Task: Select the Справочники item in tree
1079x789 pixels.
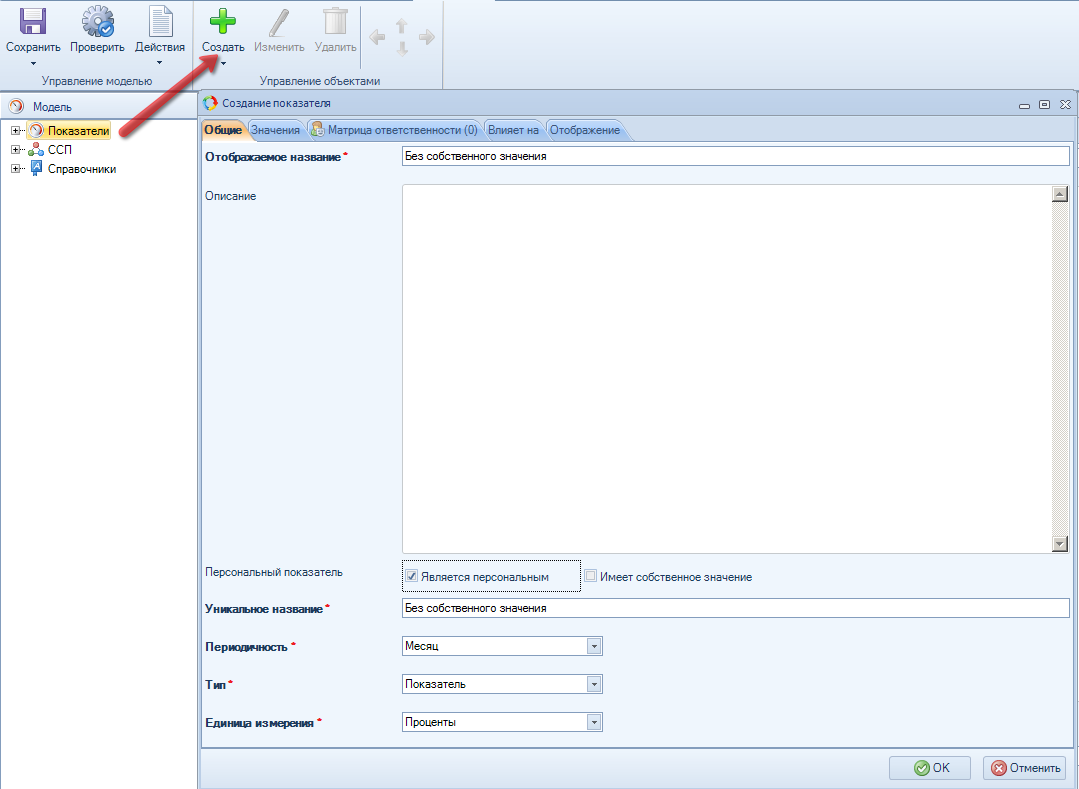Action: tap(82, 169)
